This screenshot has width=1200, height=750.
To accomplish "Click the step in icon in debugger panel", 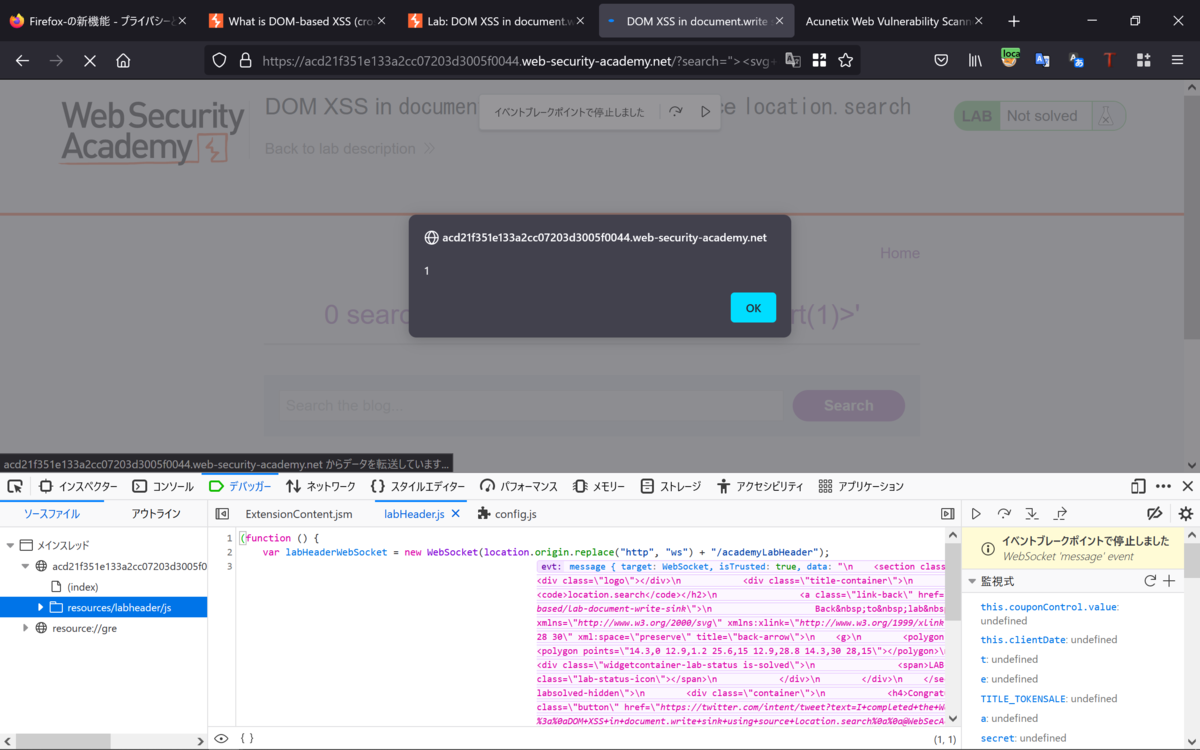I will coord(1032,514).
